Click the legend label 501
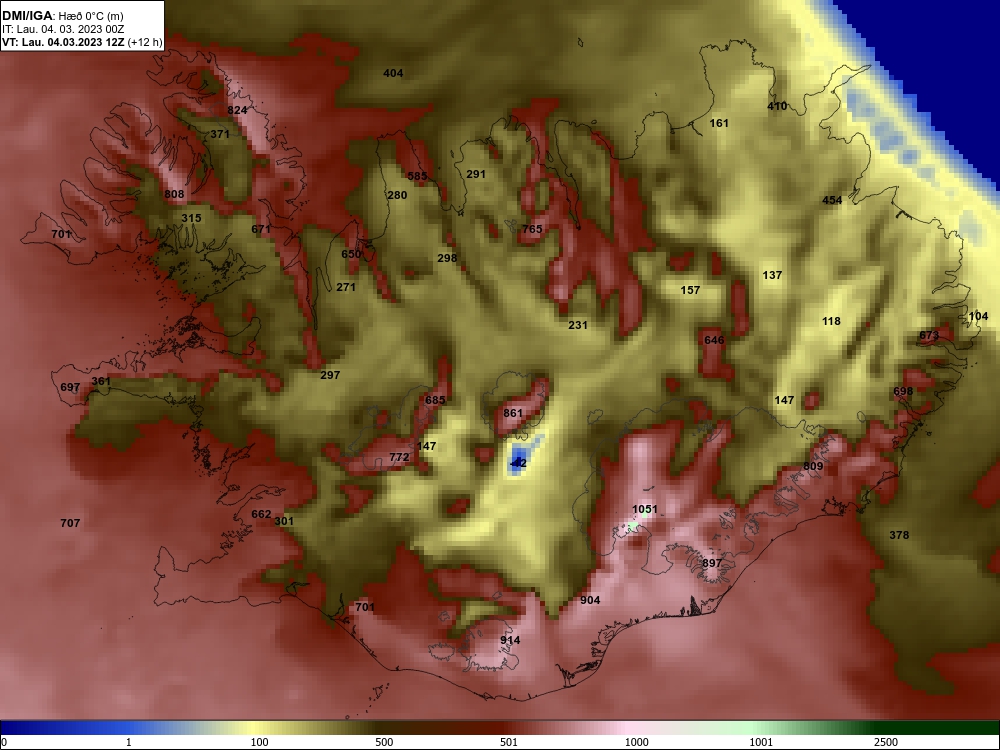 [x=509, y=742]
